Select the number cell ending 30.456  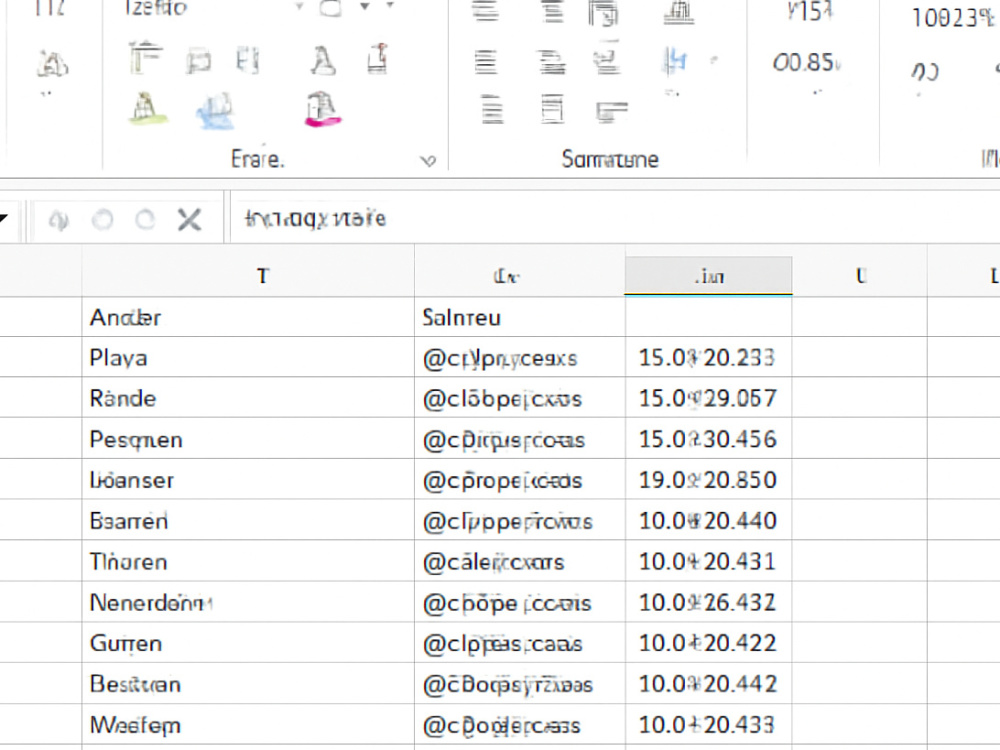[x=709, y=439]
